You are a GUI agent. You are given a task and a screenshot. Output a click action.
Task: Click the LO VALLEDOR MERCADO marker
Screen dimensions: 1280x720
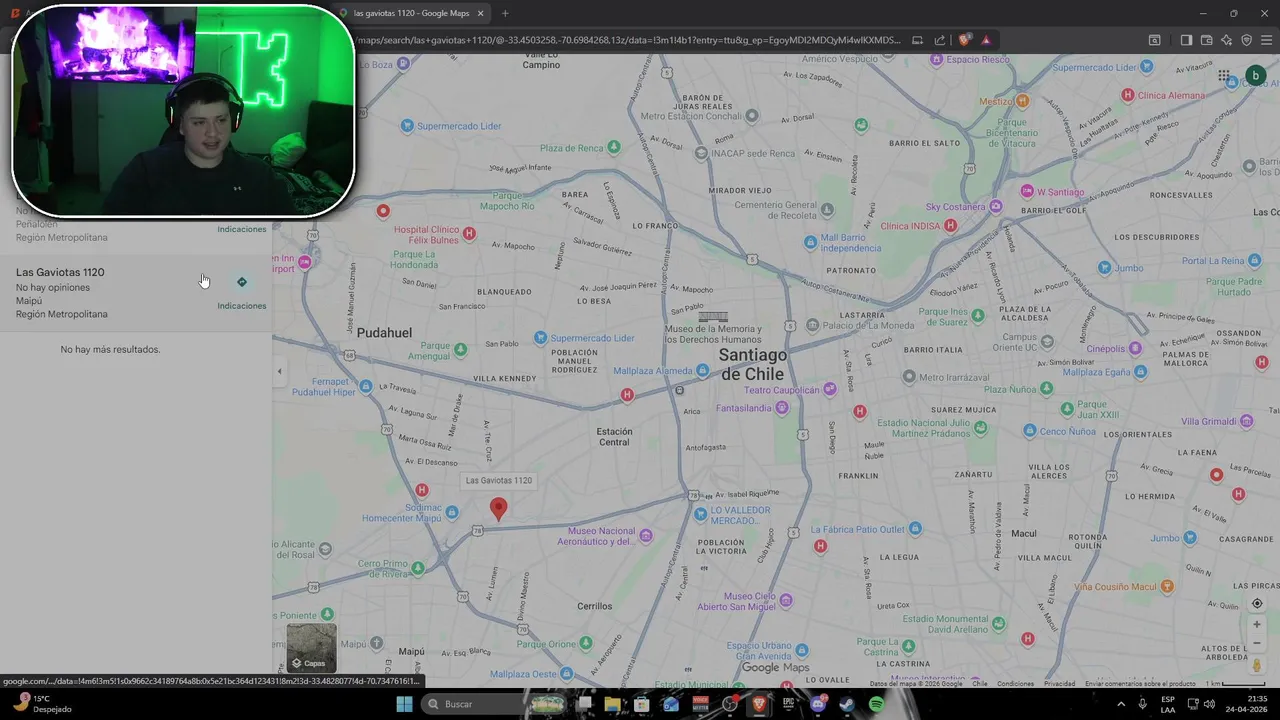point(701,514)
